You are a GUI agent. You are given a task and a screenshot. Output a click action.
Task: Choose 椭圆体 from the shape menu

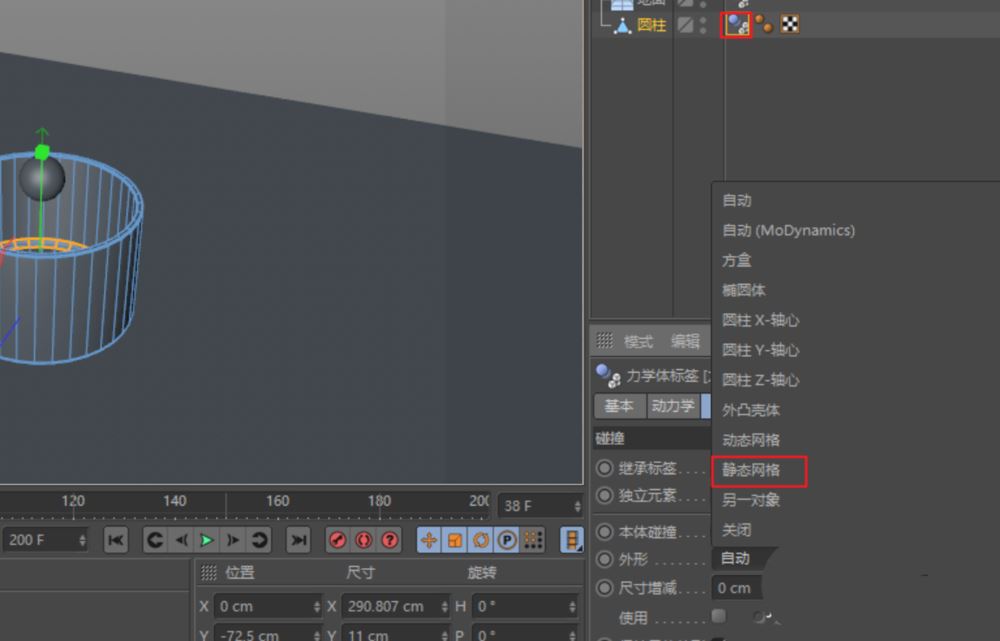point(744,290)
